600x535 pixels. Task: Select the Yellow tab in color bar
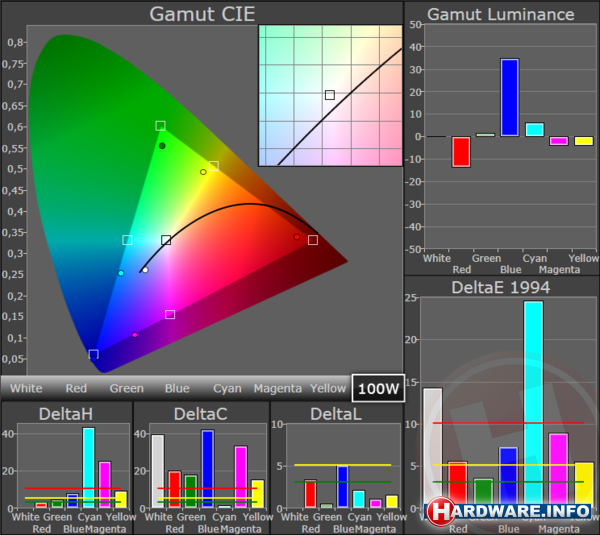click(328, 388)
